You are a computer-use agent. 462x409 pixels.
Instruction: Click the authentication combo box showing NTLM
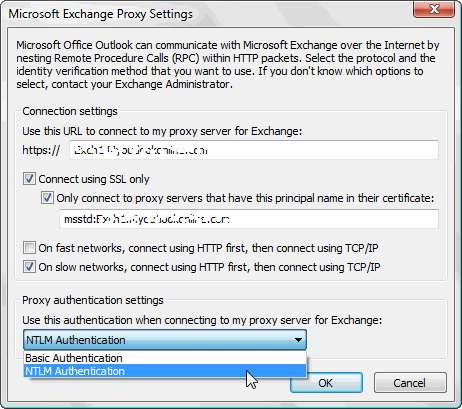click(165, 340)
